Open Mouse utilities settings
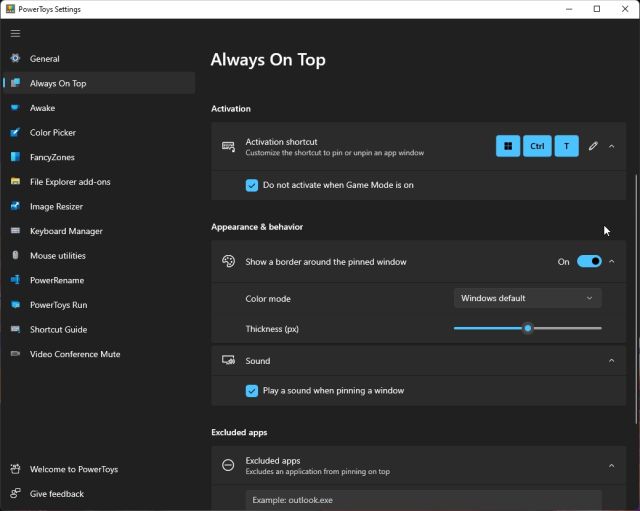This screenshot has height=511, width=640. coord(99,255)
